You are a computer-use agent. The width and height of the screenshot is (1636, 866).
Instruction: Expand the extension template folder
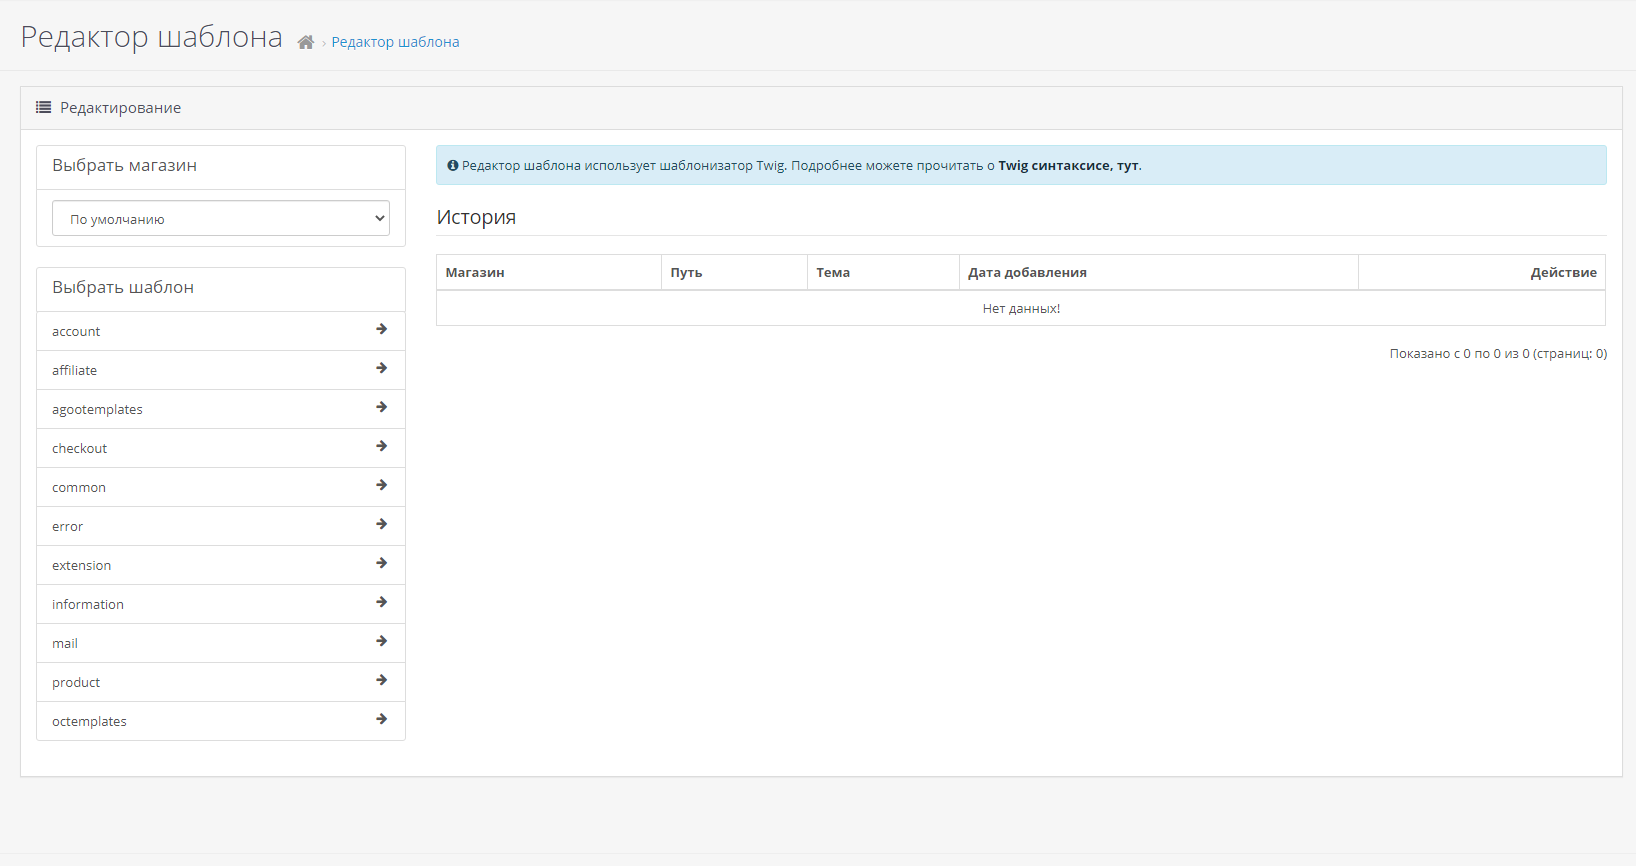pos(82,566)
